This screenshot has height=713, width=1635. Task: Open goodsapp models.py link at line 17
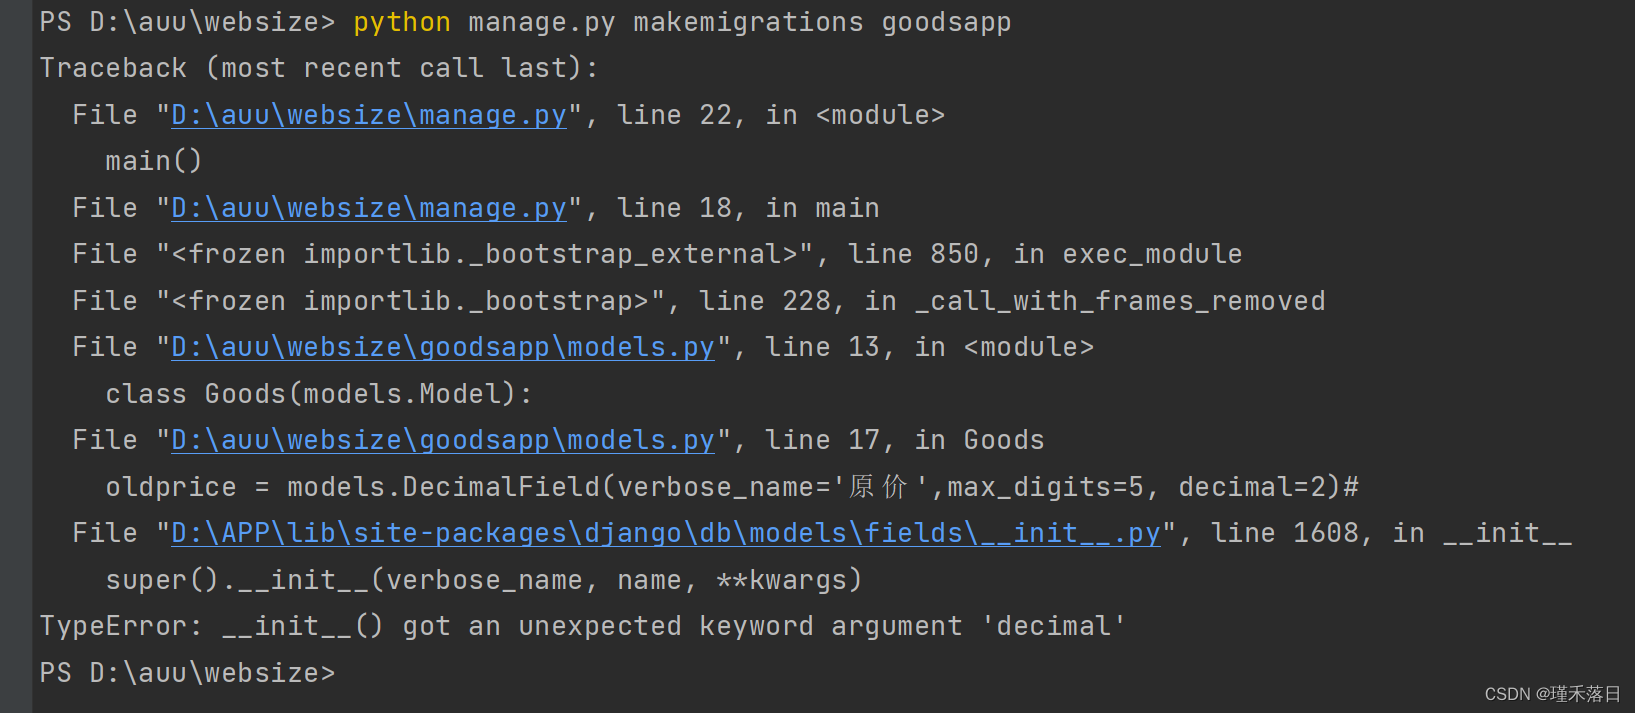click(443, 440)
